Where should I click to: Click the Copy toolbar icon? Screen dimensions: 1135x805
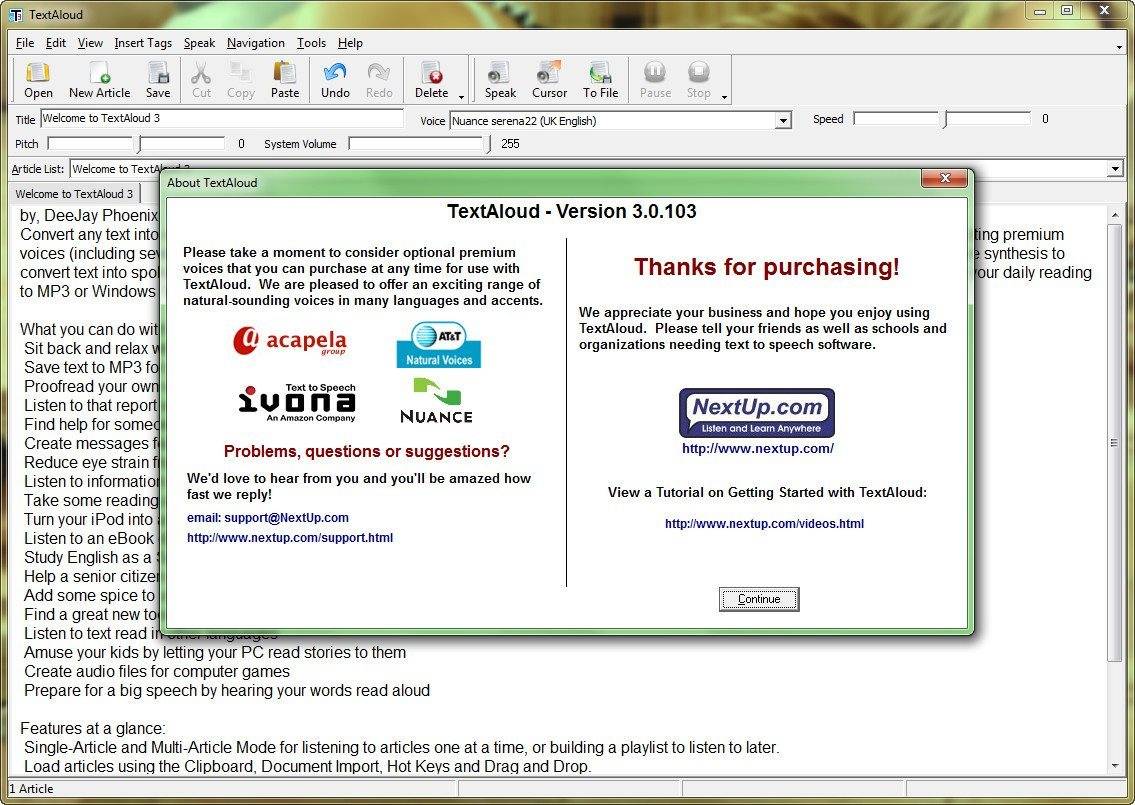pos(240,80)
